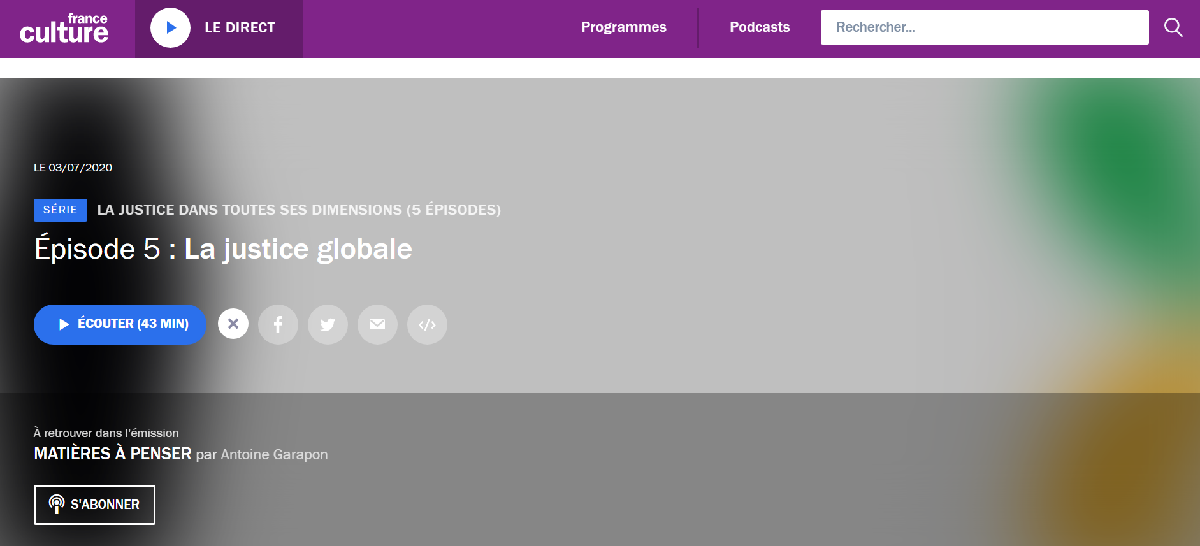Click the play triangle inside the Écouter button
This screenshot has width=1200, height=546.
click(x=64, y=324)
